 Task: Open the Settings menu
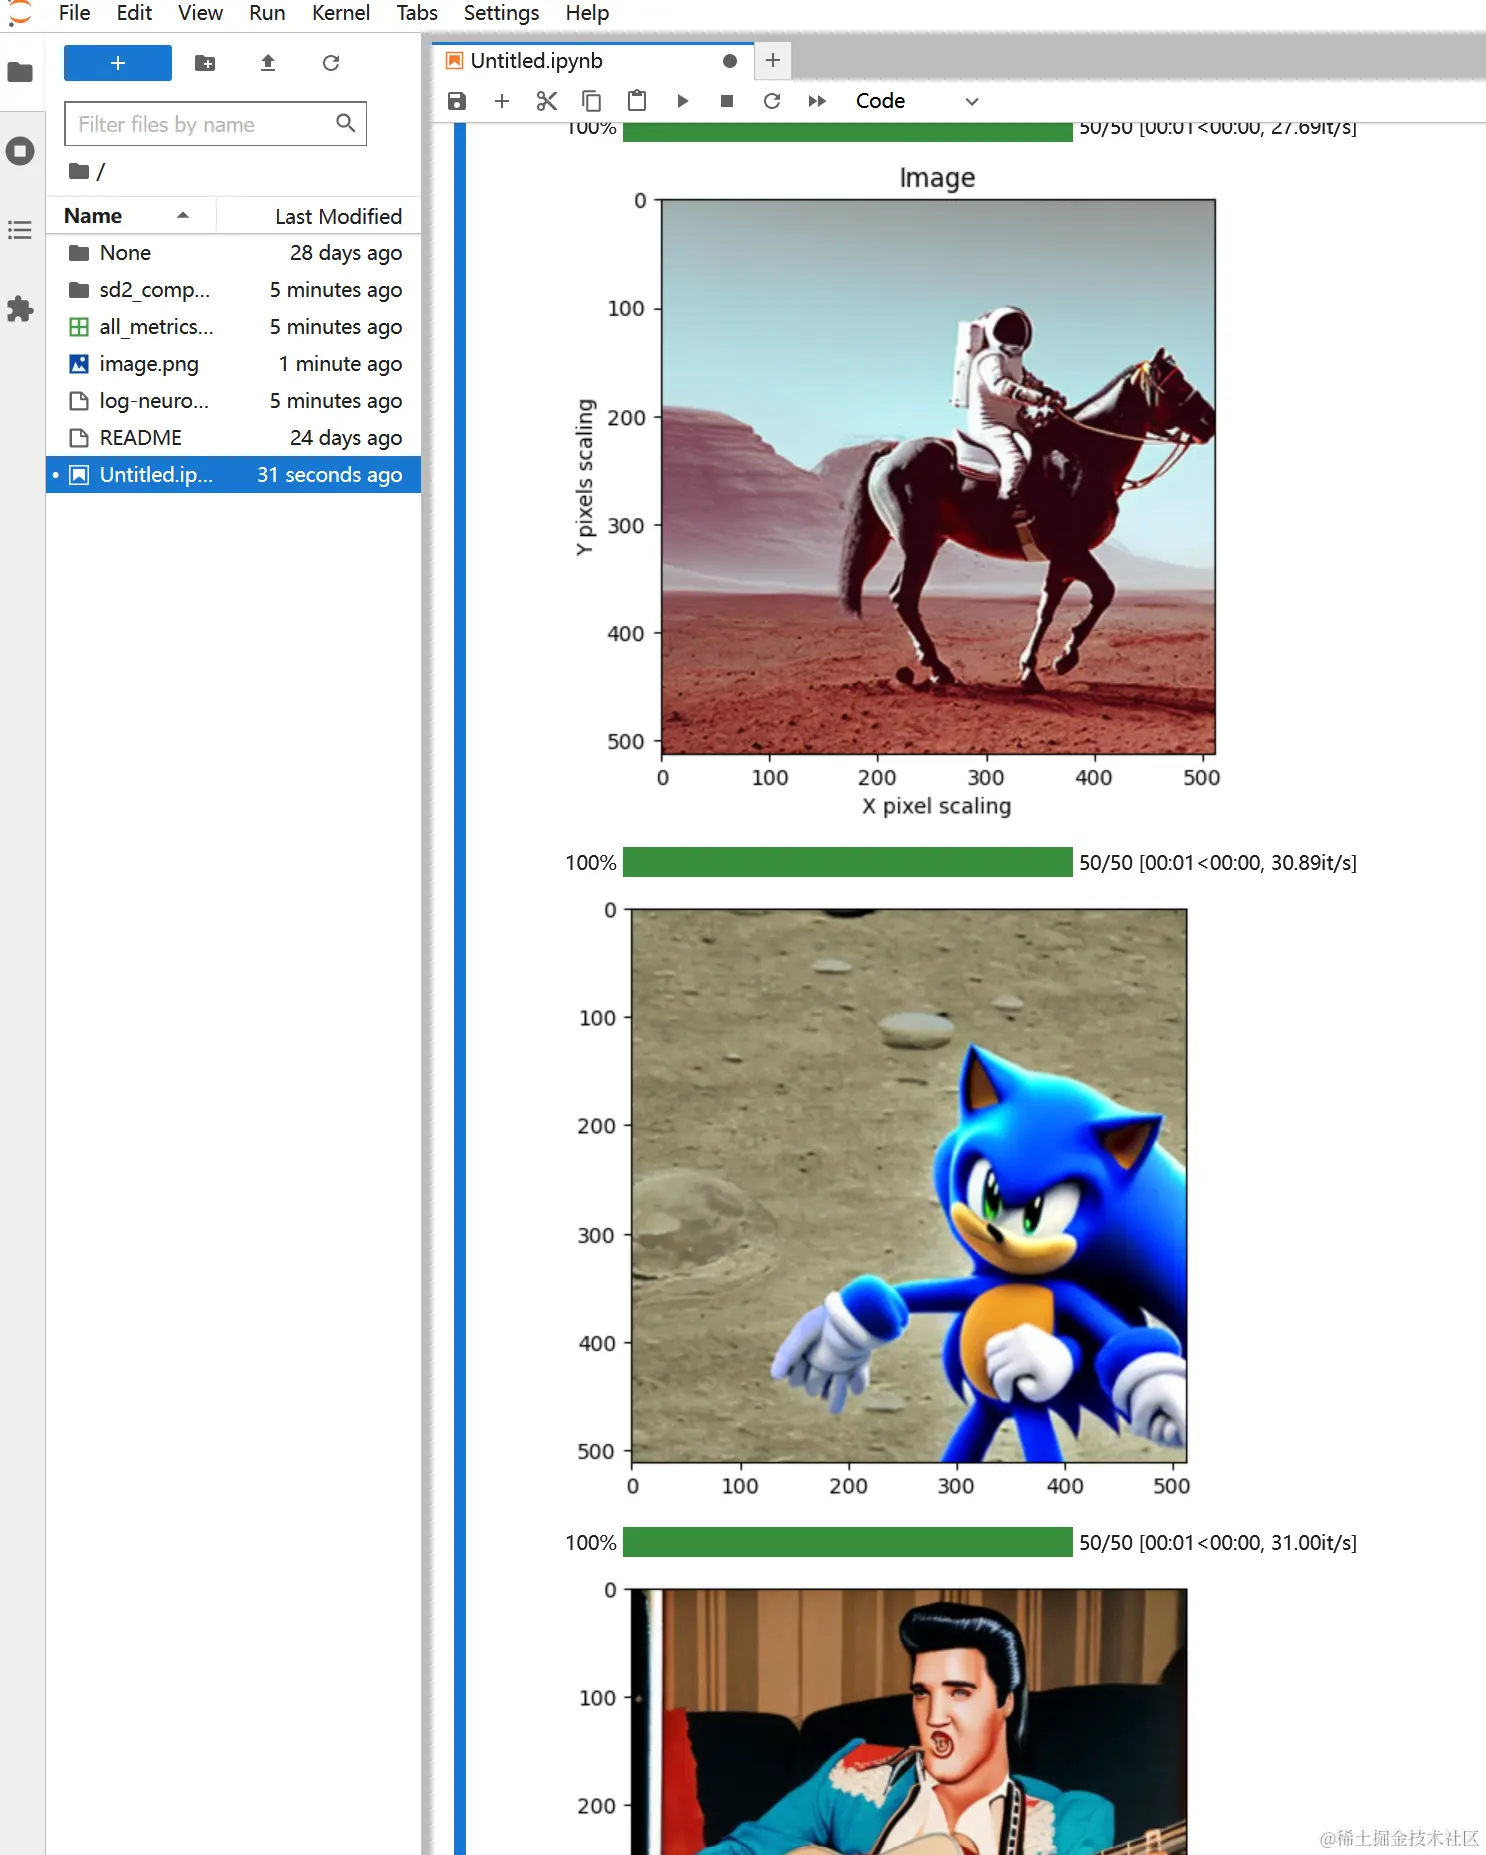(501, 13)
